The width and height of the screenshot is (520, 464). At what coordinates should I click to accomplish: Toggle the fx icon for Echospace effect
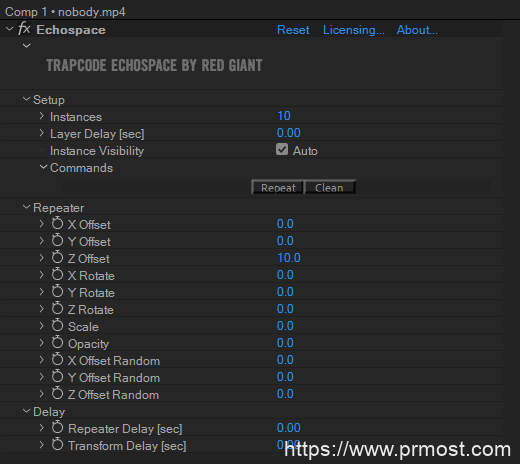coord(24,29)
